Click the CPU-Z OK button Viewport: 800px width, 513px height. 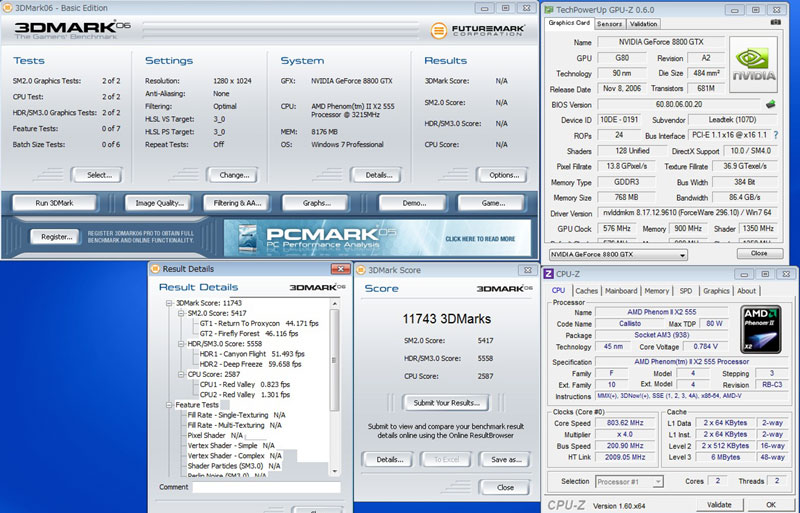(x=770, y=505)
